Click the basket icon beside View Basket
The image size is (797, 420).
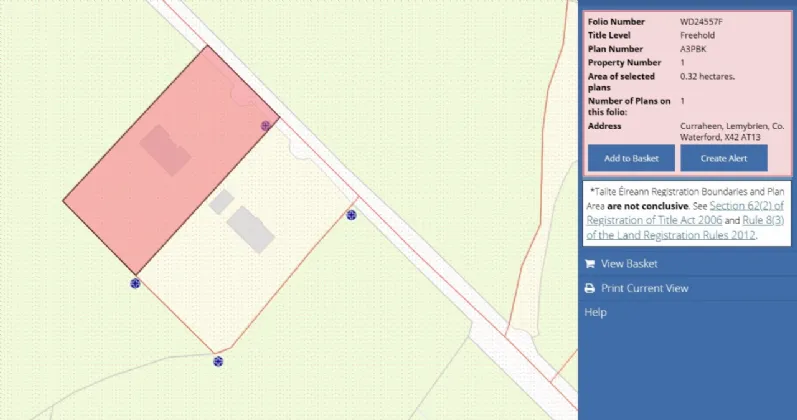pyautogui.click(x=590, y=264)
